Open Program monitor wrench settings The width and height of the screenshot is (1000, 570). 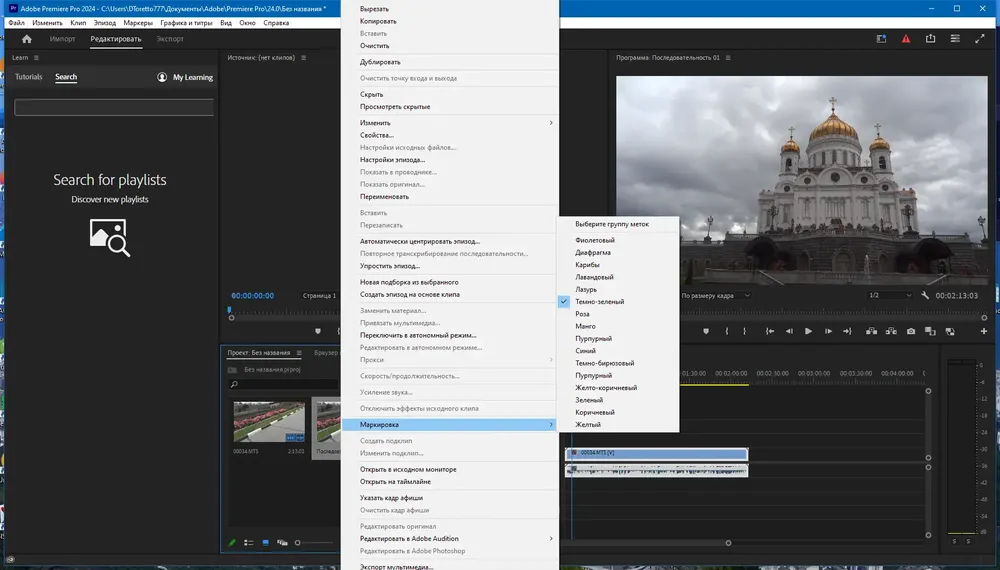925,295
